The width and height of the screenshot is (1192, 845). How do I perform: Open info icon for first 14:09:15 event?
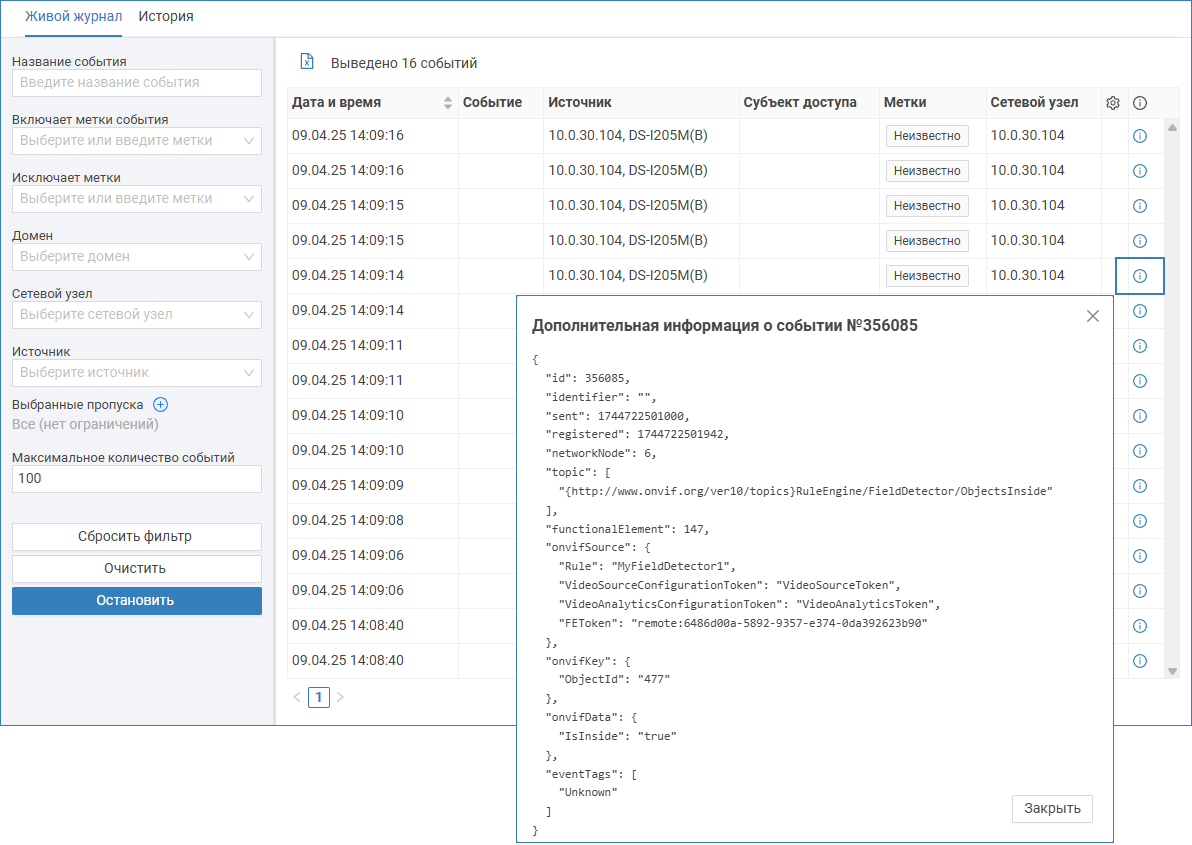point(1139,206)
